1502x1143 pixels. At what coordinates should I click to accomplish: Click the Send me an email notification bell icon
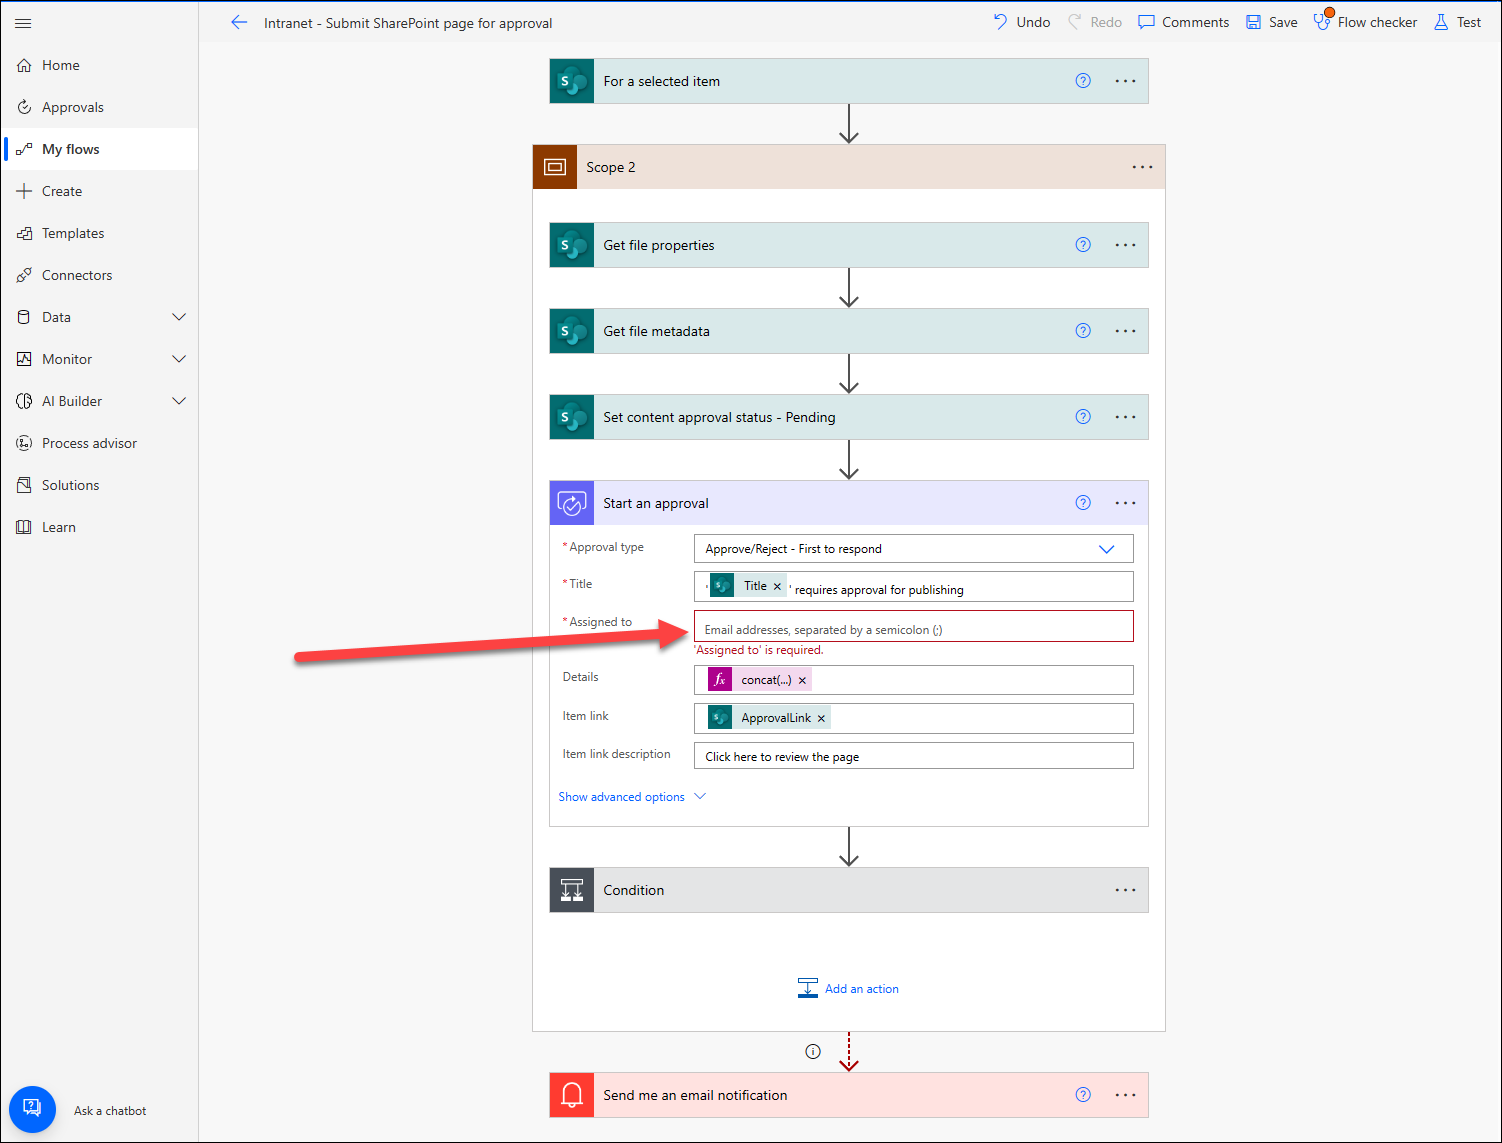[571, 1094]
